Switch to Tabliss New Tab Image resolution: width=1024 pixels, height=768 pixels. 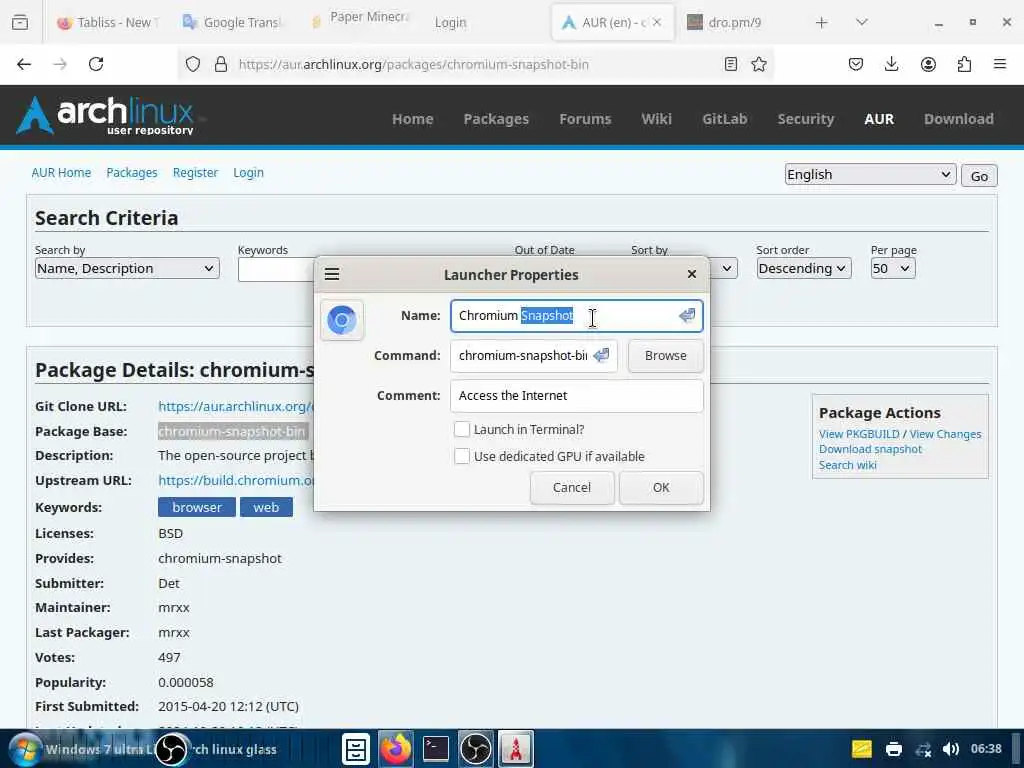pos(108,22)
